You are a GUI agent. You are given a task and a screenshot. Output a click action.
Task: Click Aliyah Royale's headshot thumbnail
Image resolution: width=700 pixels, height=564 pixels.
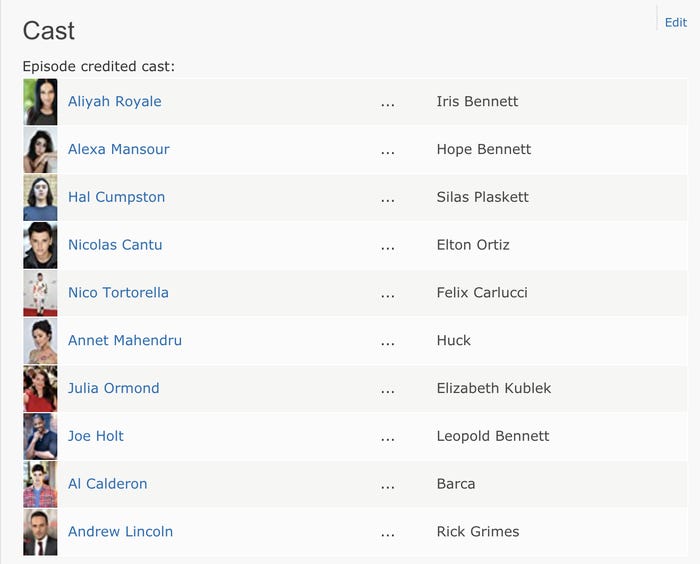(x=40, y=102)
